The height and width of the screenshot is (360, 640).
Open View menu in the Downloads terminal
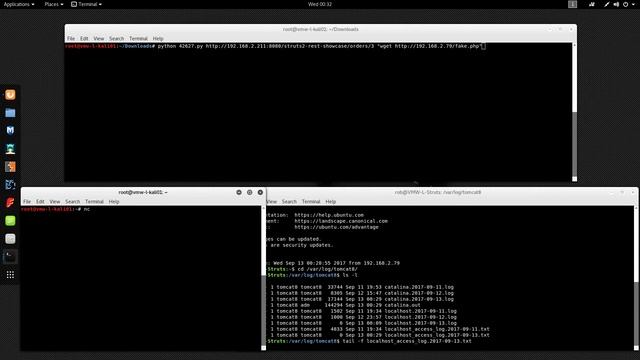click(99, 38)
